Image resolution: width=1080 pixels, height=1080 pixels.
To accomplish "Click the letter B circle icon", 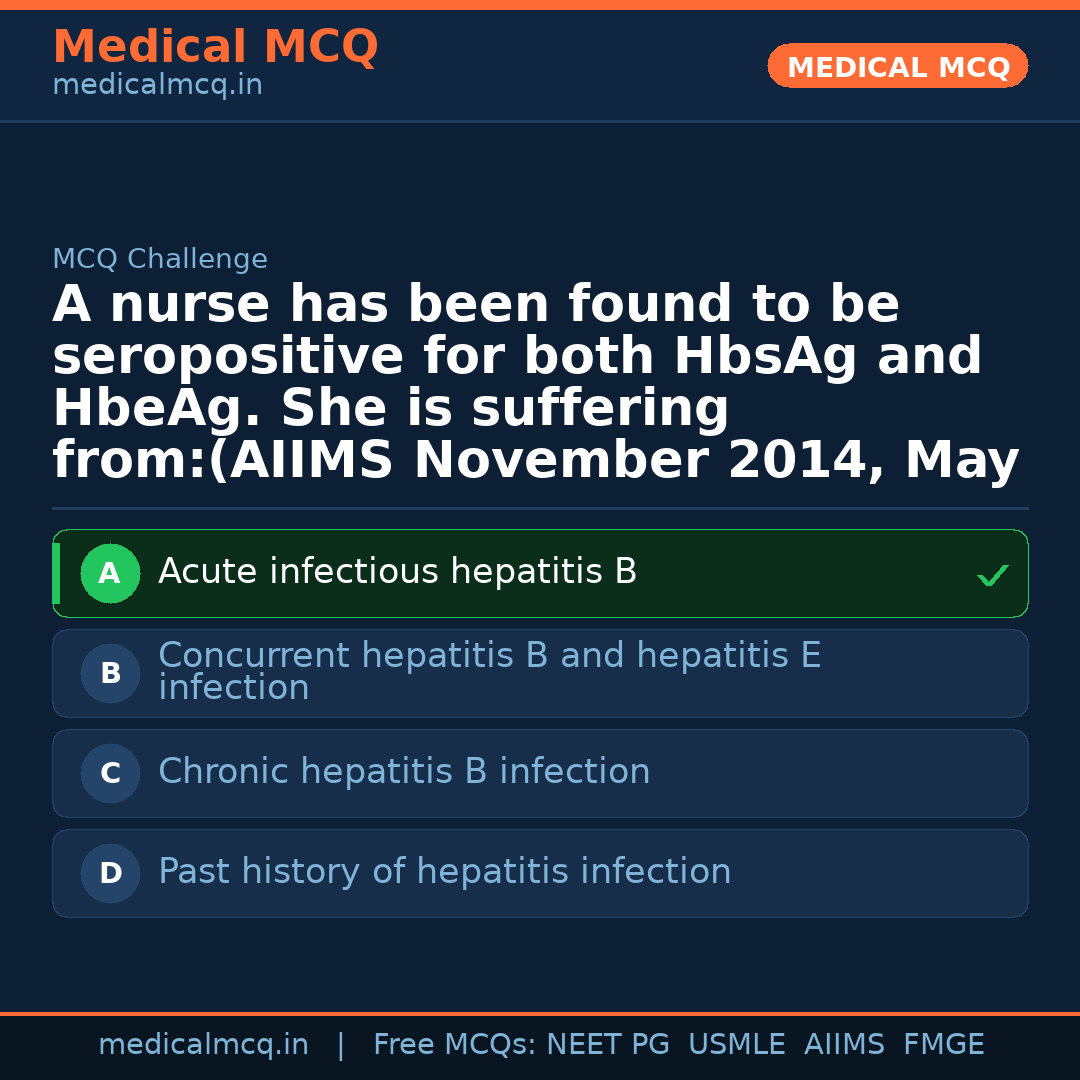I will 110,674.
